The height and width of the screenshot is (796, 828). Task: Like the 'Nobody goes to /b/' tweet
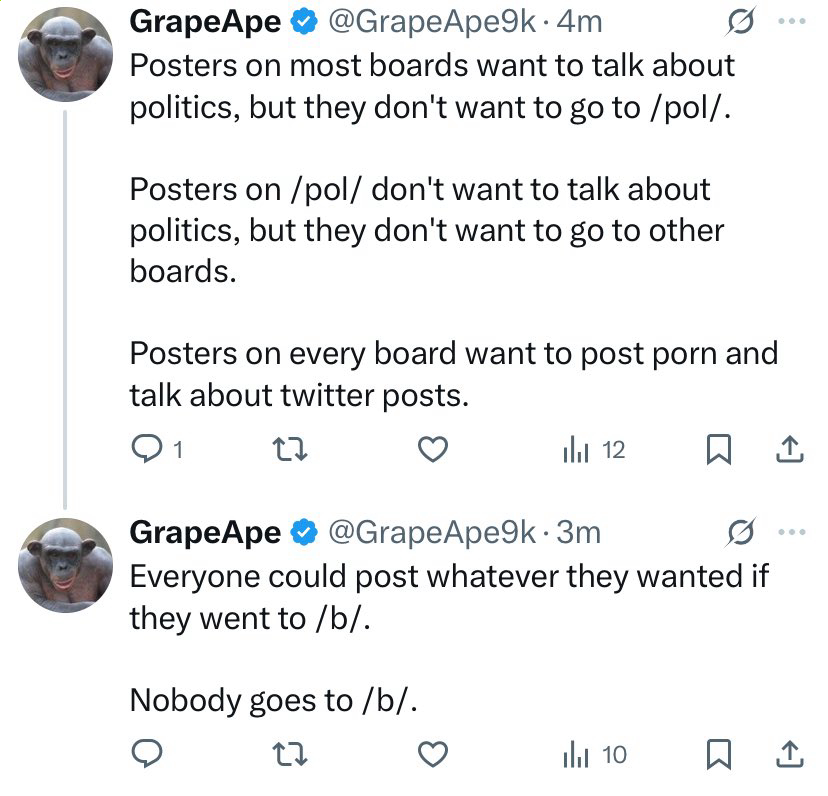tap(433, 754)
